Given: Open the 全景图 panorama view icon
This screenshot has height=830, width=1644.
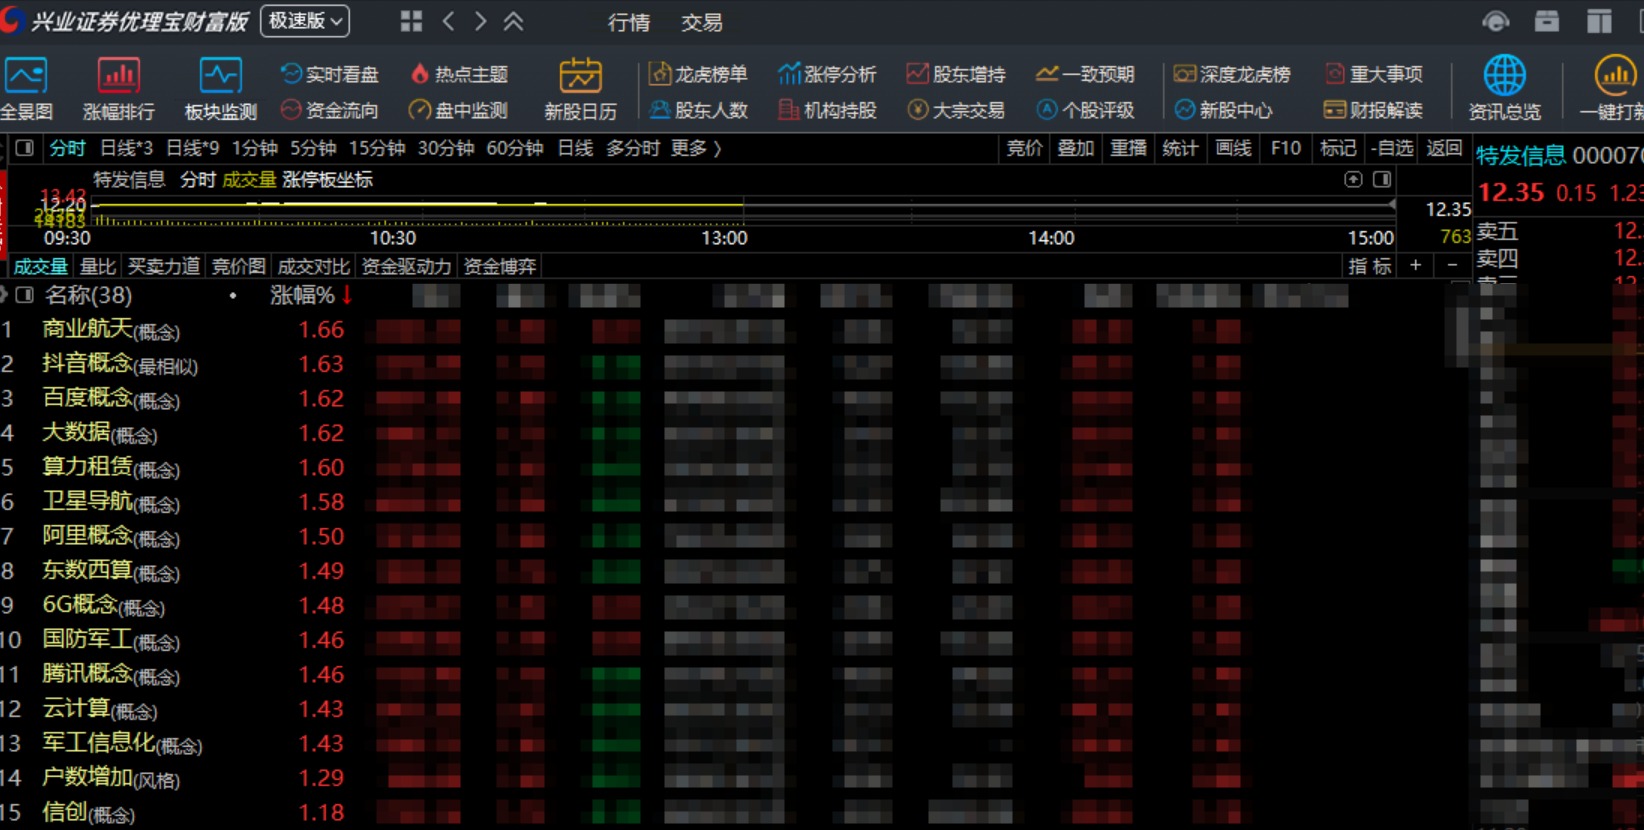Looking at the screenshot, I should pos(25,90).
